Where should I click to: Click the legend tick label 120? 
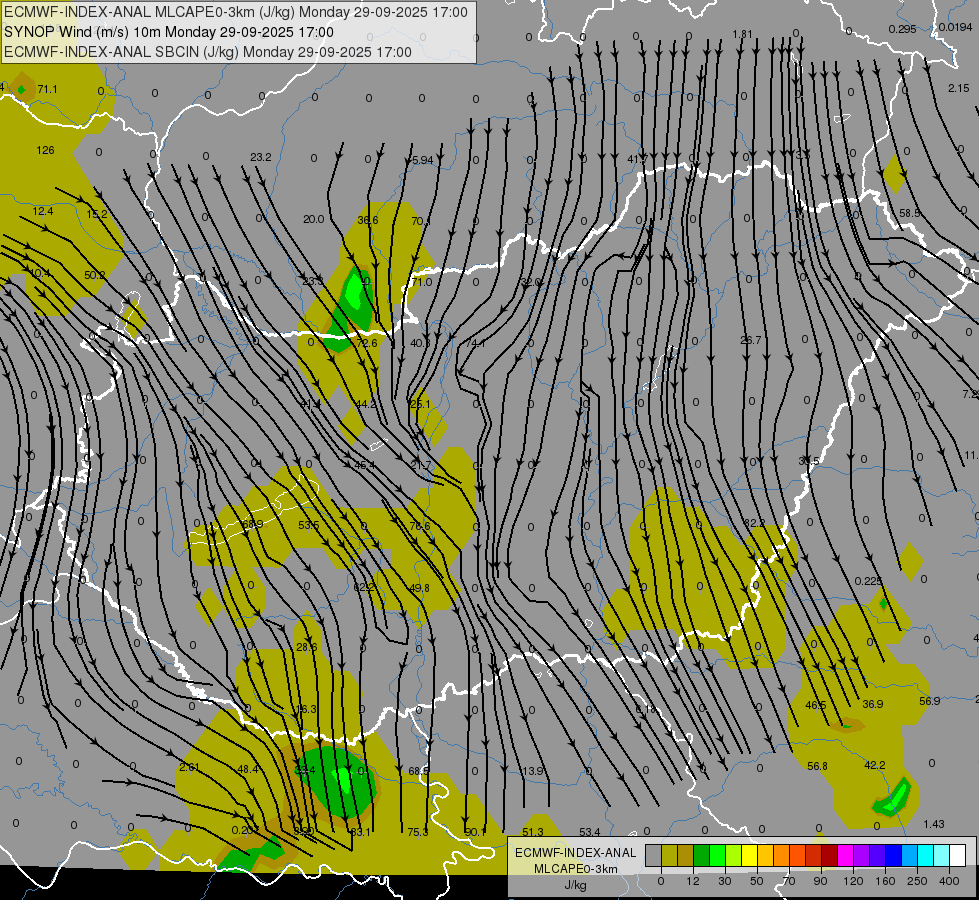(x=853, y=881)
